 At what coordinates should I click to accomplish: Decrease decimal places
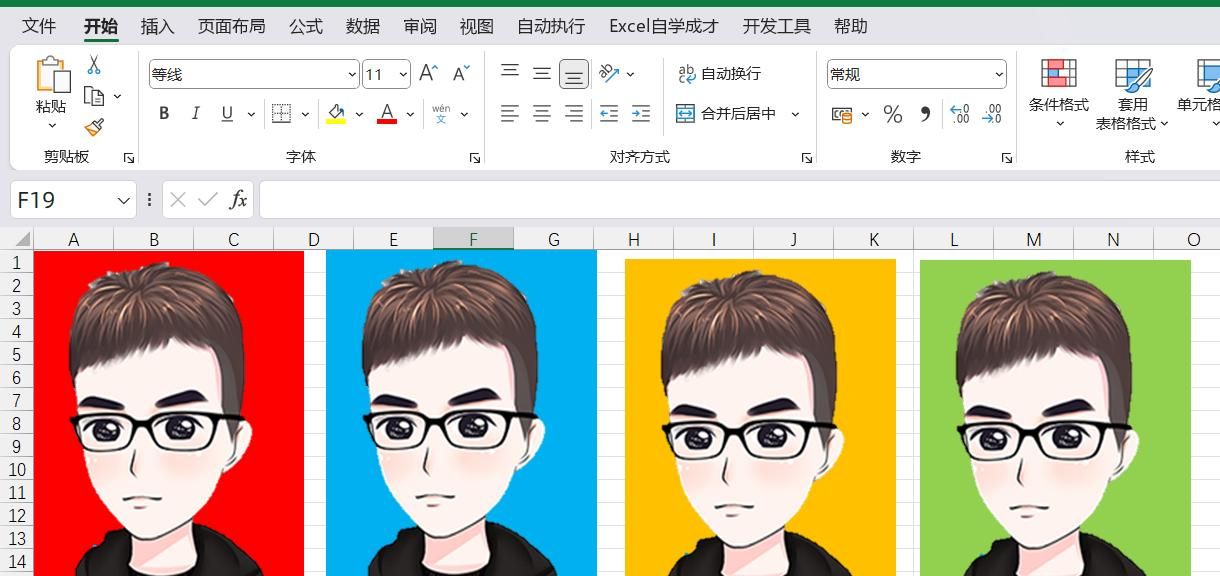pyautogui.click(x=991, y=114)
